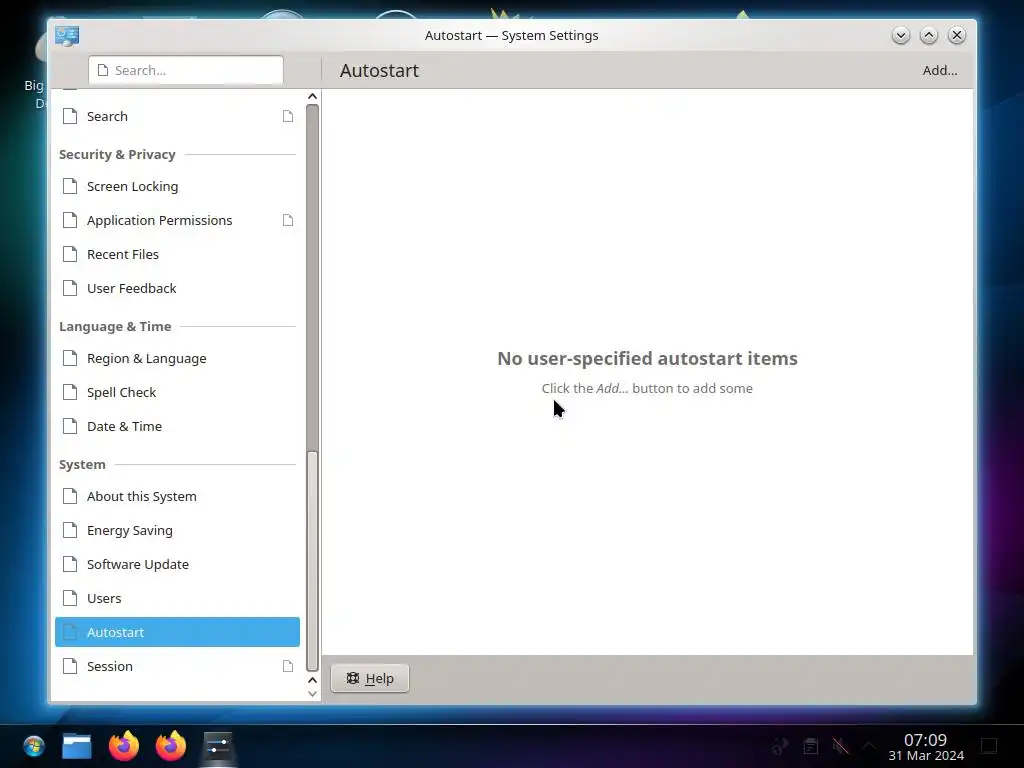Viewport: 1024px width, 768px height.
Task: Maximize the System Settings window
Action: 929,35
